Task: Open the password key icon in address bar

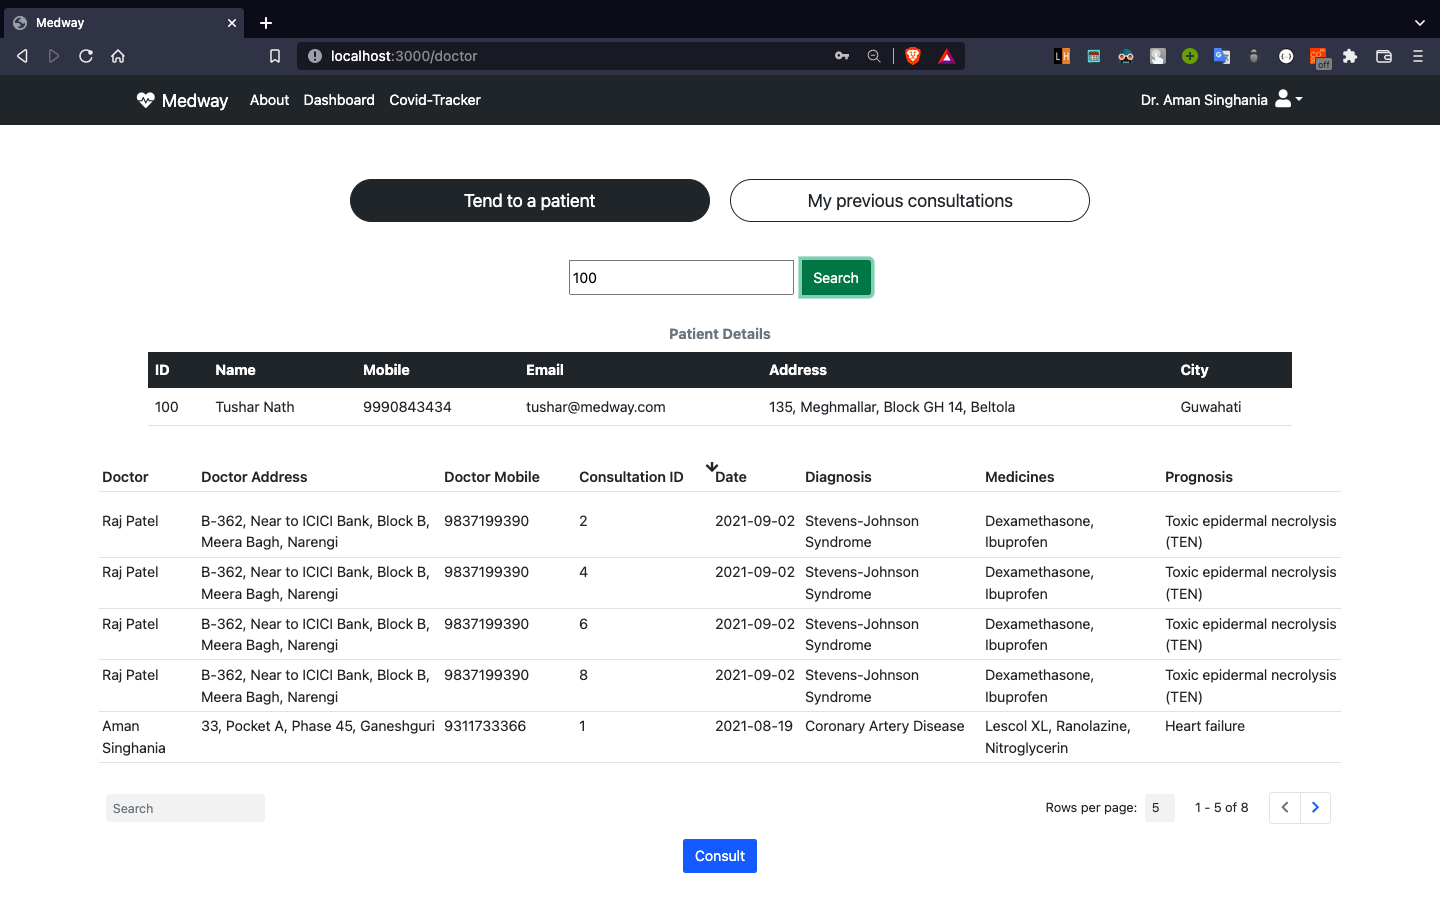Action: [842, 56]
